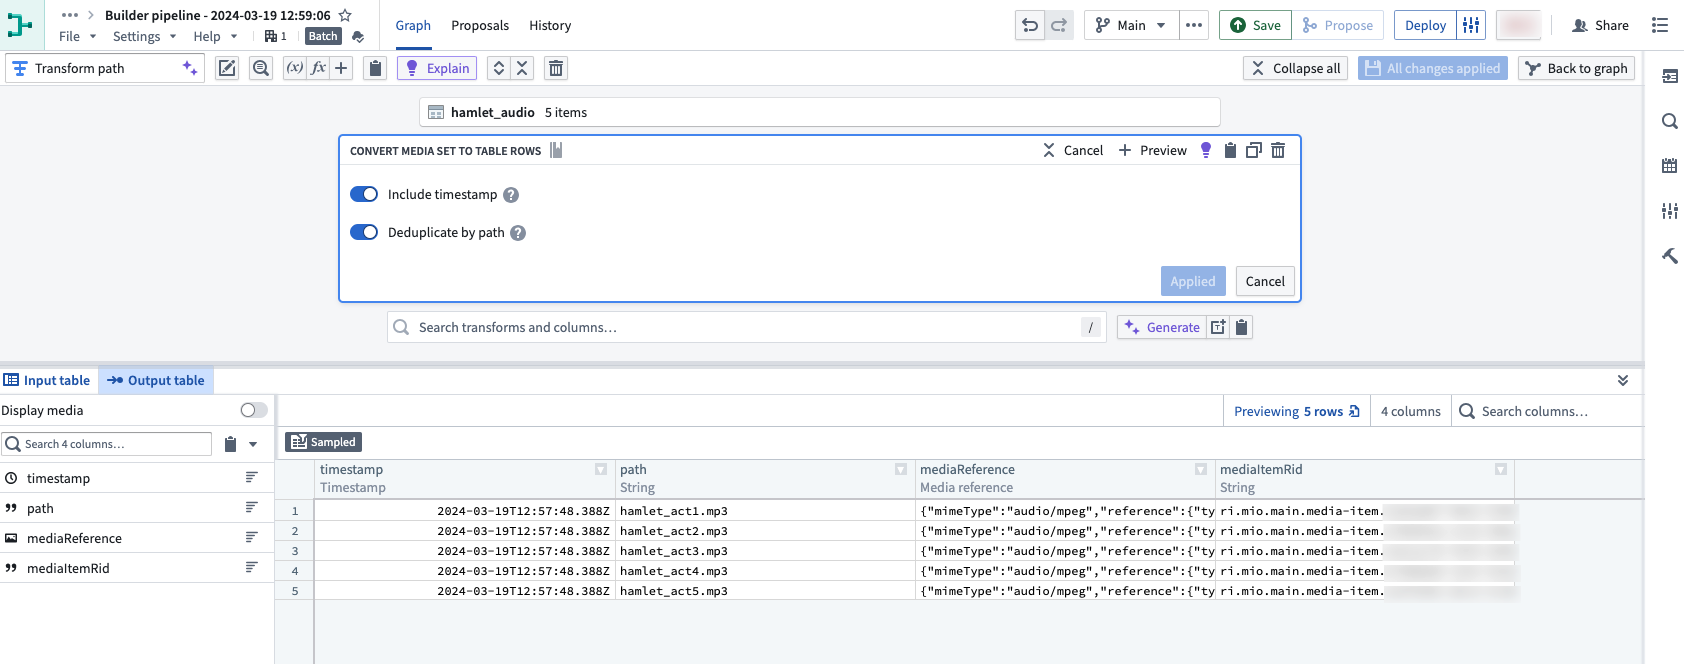Viewport: 1684px width, 664px height.
Task: Open the File menu
Action: (78, 36)
